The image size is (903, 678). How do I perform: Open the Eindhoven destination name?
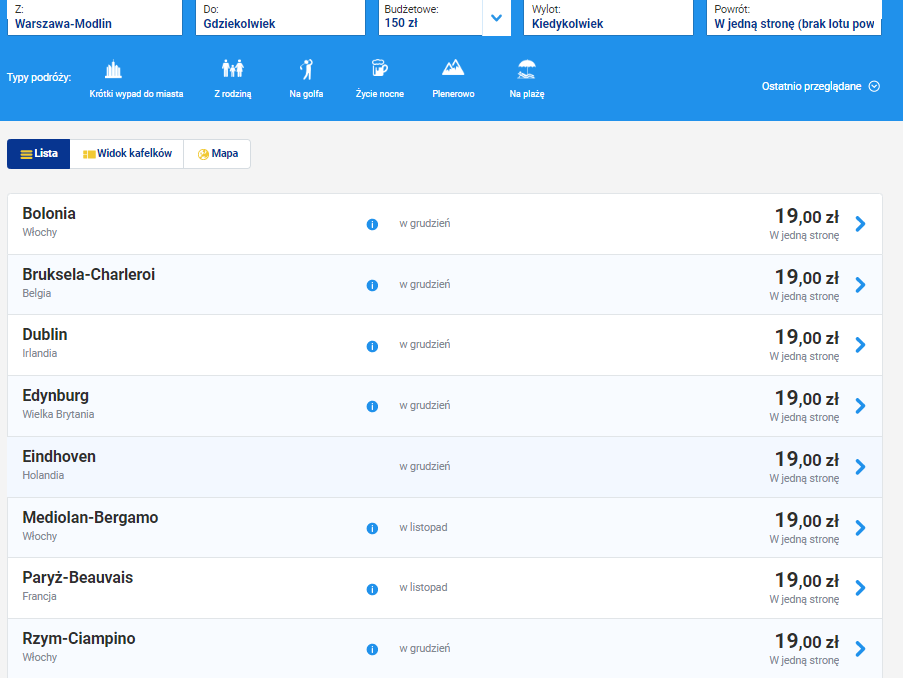(59, 457)
